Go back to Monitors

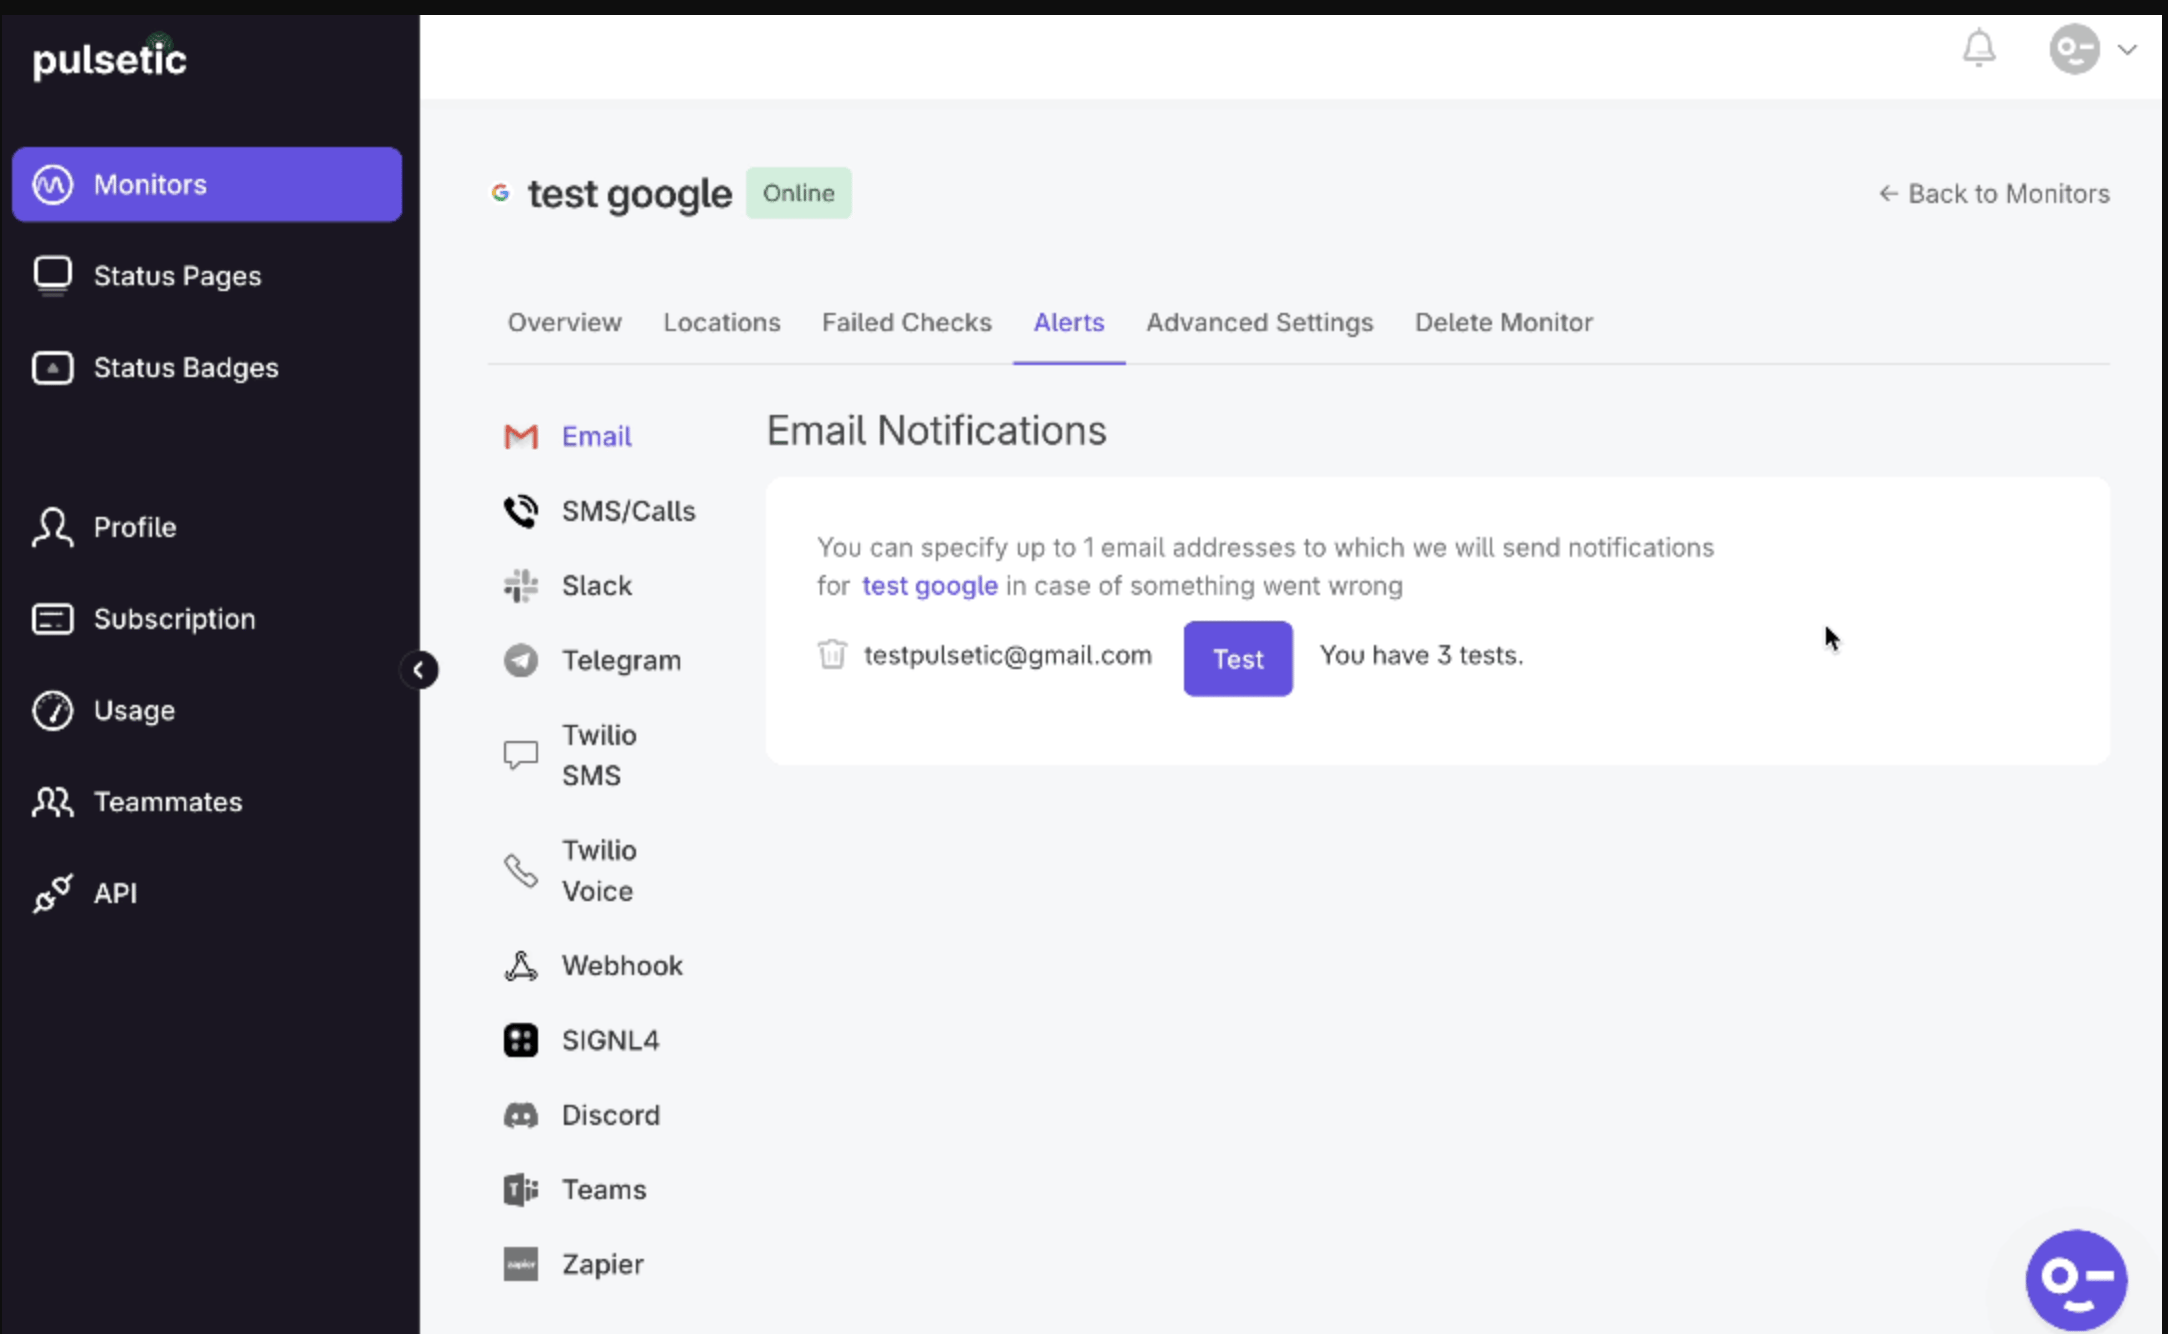pos(1994,193)
